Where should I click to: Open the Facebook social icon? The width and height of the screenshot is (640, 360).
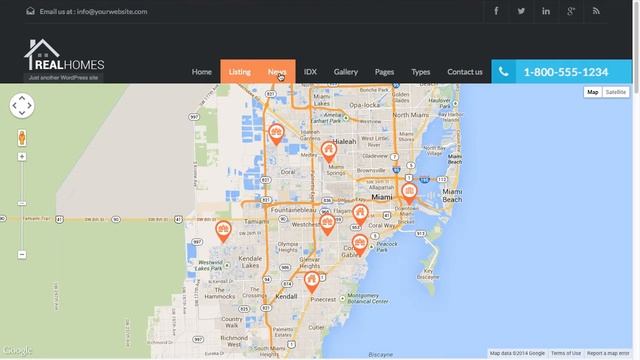pos(496,11)
